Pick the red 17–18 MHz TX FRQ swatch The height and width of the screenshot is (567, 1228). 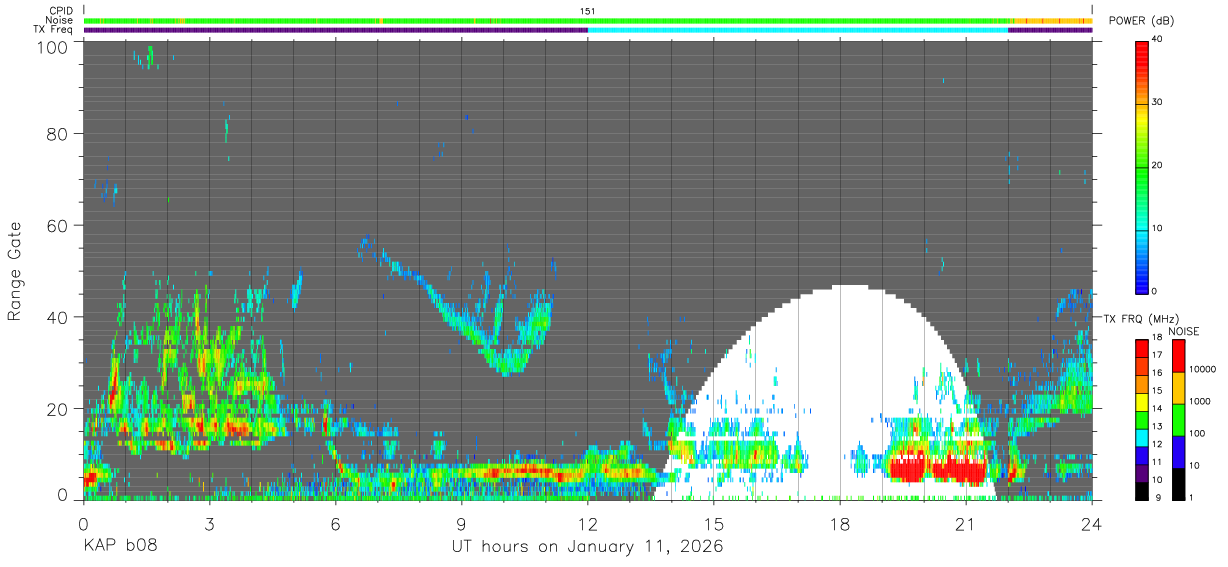1141,348
